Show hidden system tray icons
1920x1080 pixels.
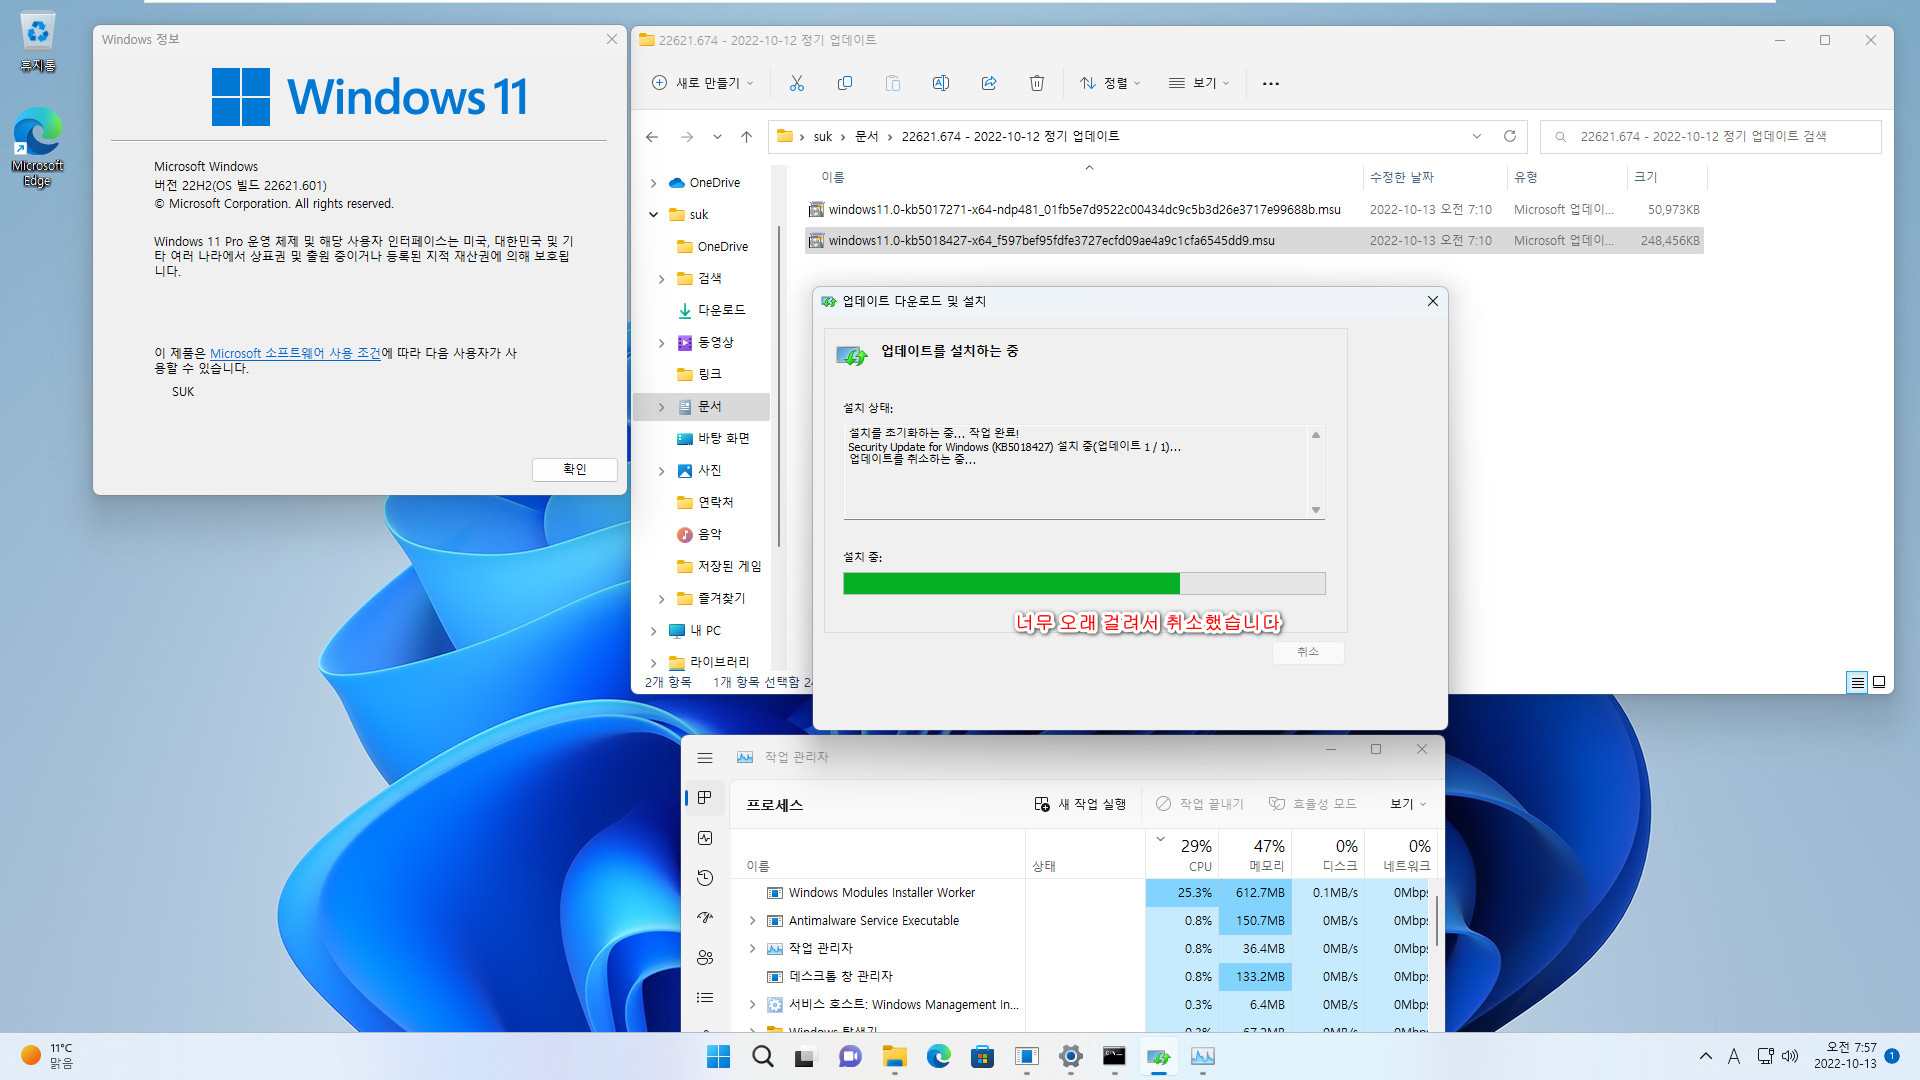pyautogui.click(x=1706, y=1056)
